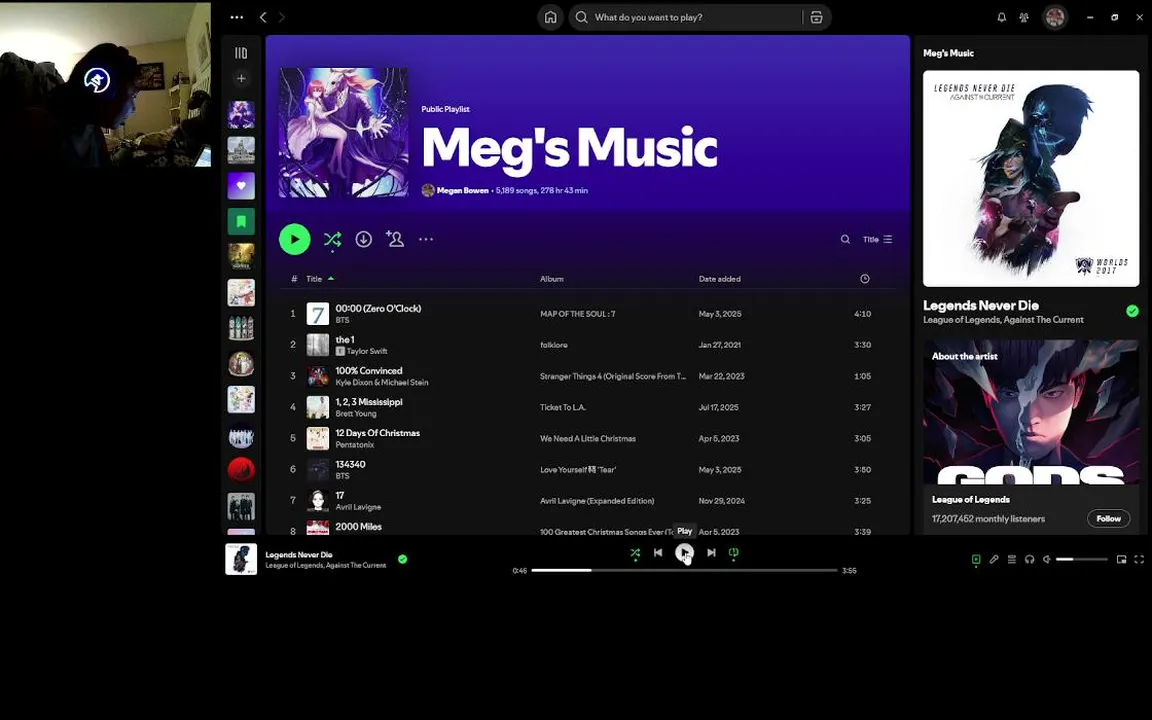This screenshot has width=1152, height=720.
Task: Toggle playlist shuffle beside play button
Action: [x=332, y=239]
